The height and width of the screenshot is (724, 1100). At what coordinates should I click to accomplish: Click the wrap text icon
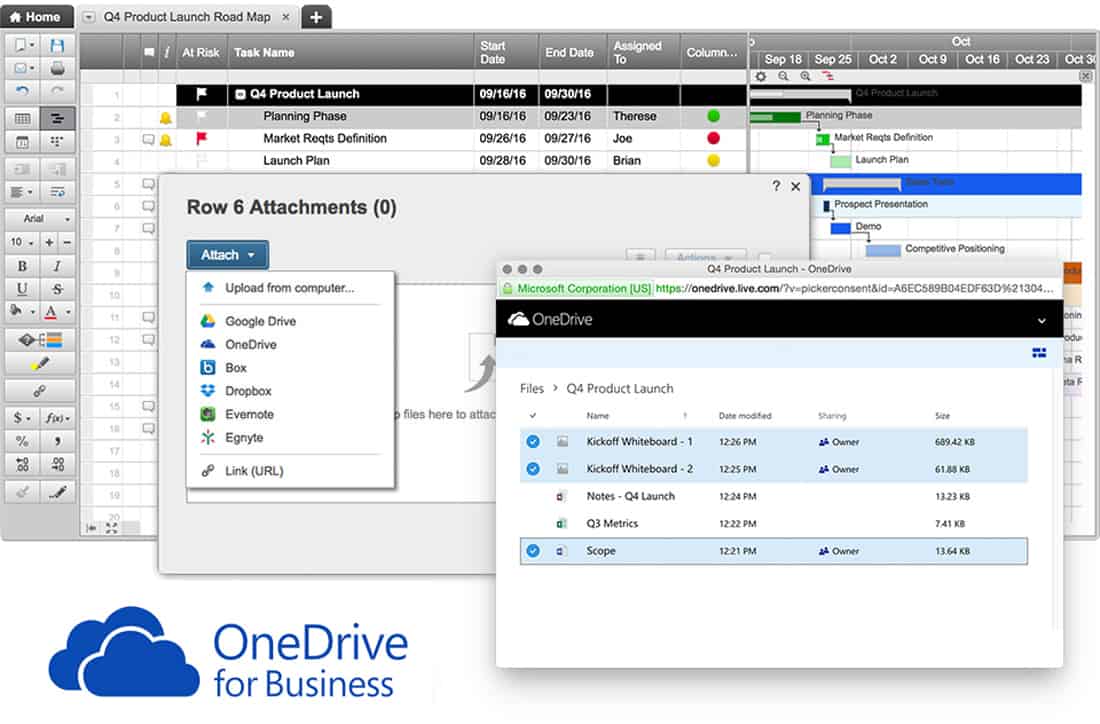click(57, 192)
